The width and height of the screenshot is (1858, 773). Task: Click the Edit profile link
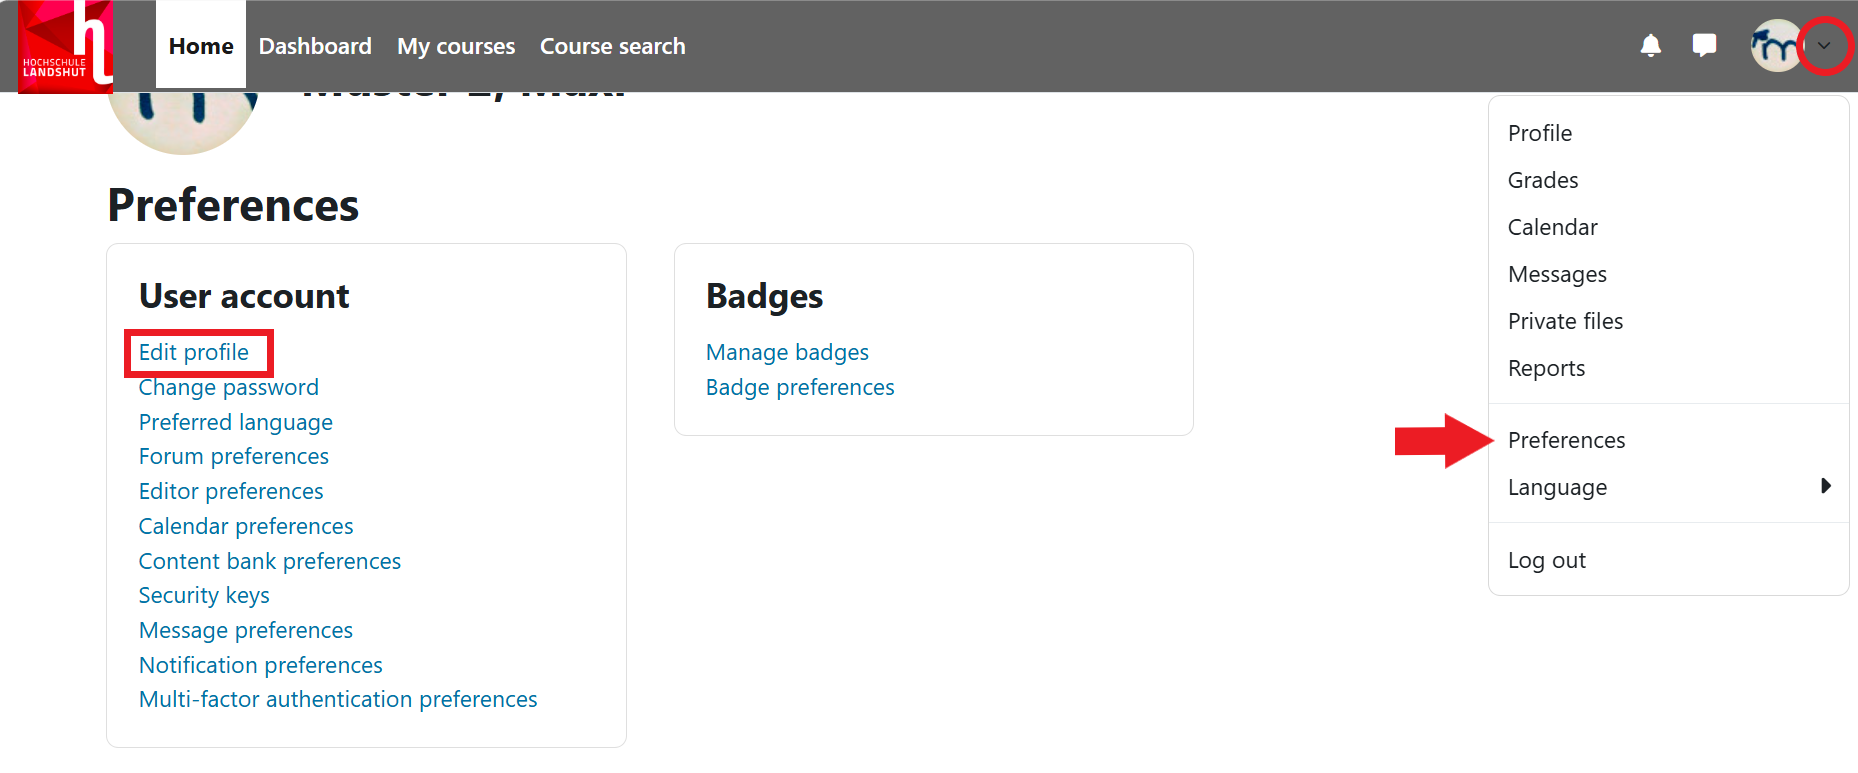click(x=194, y=352)
